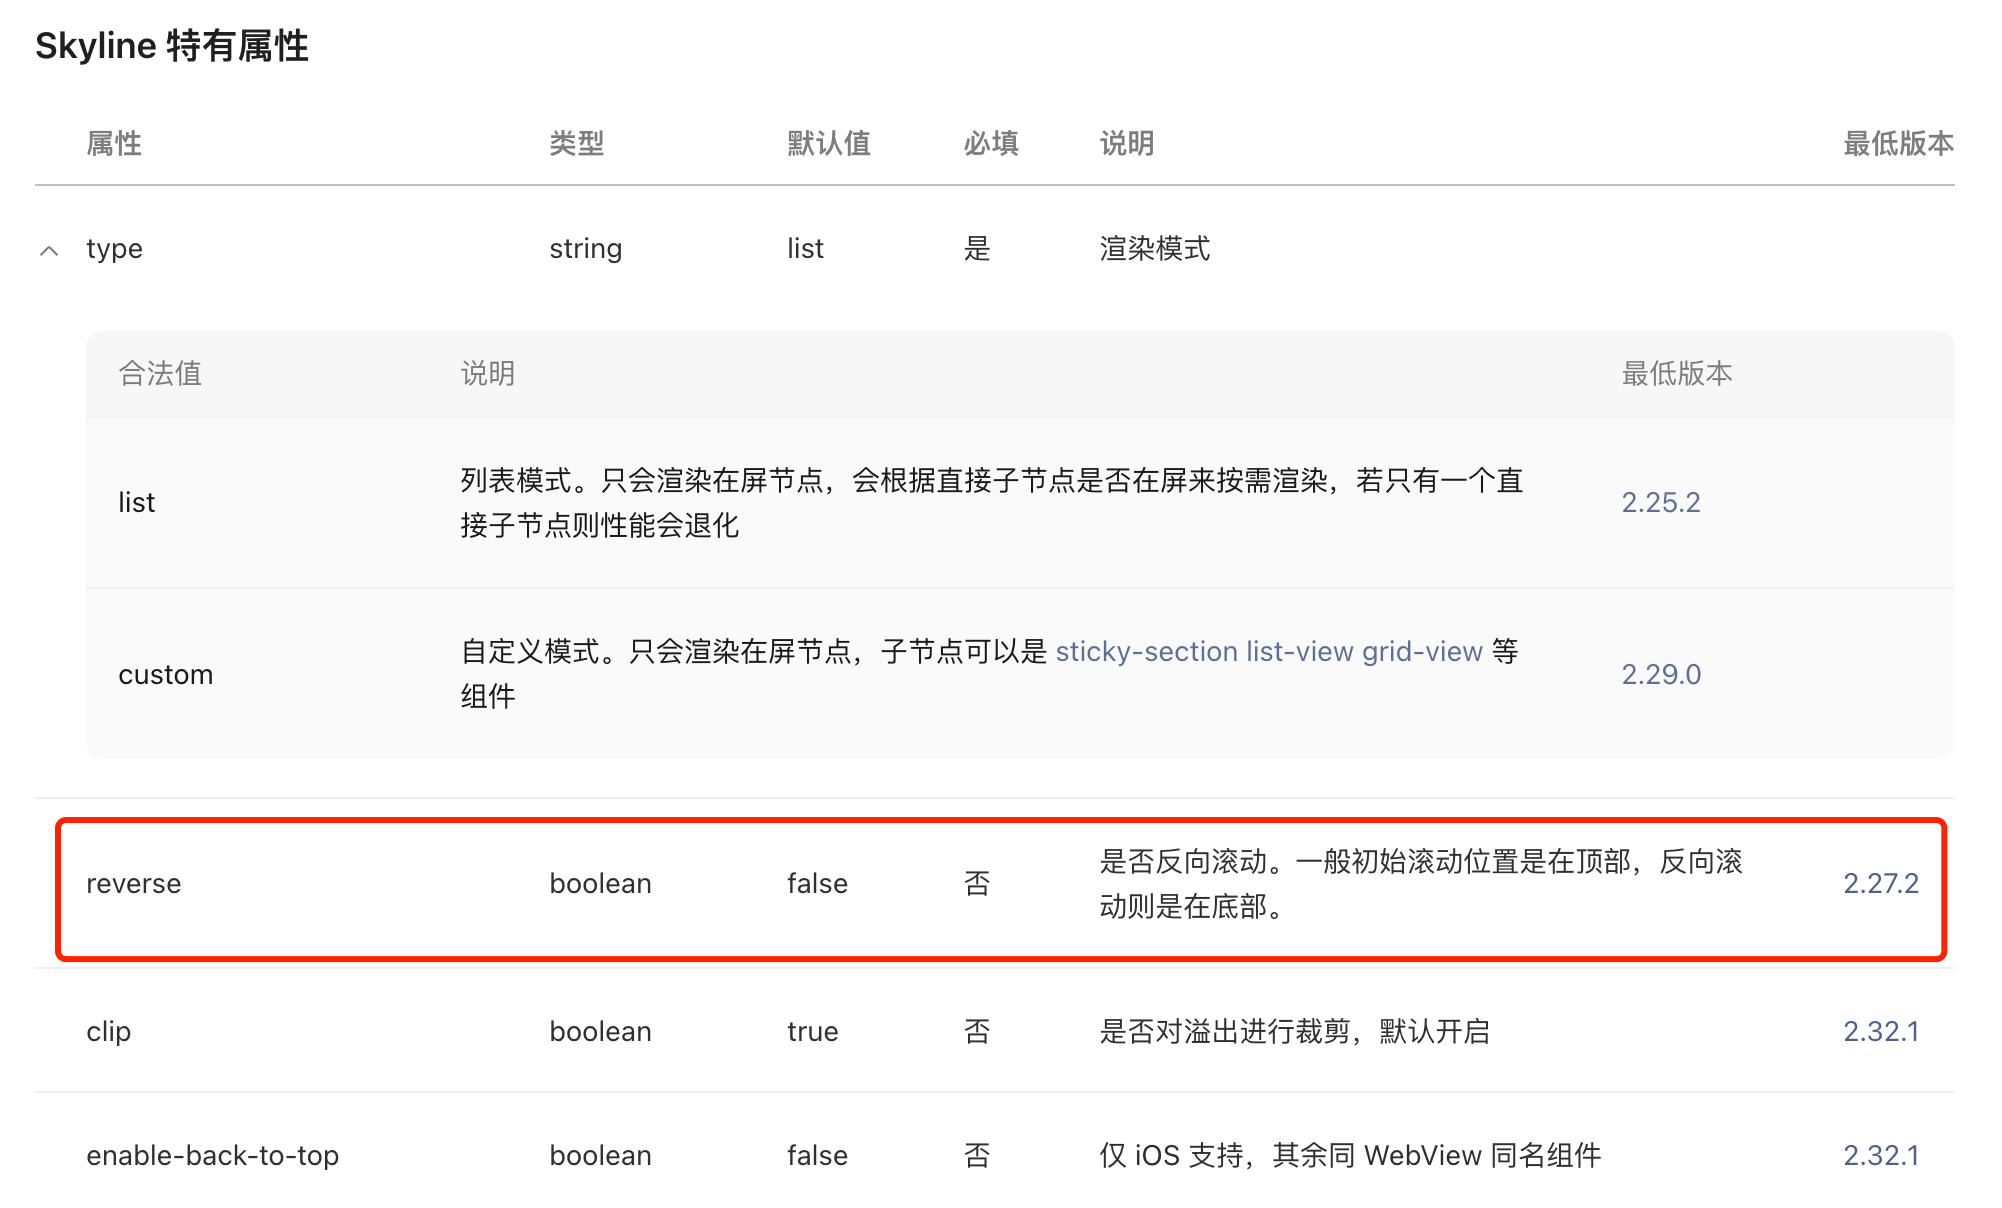Click version 2.25.2 for list value
The image size is (2002, 1208).
click(x=1660, y=502)
